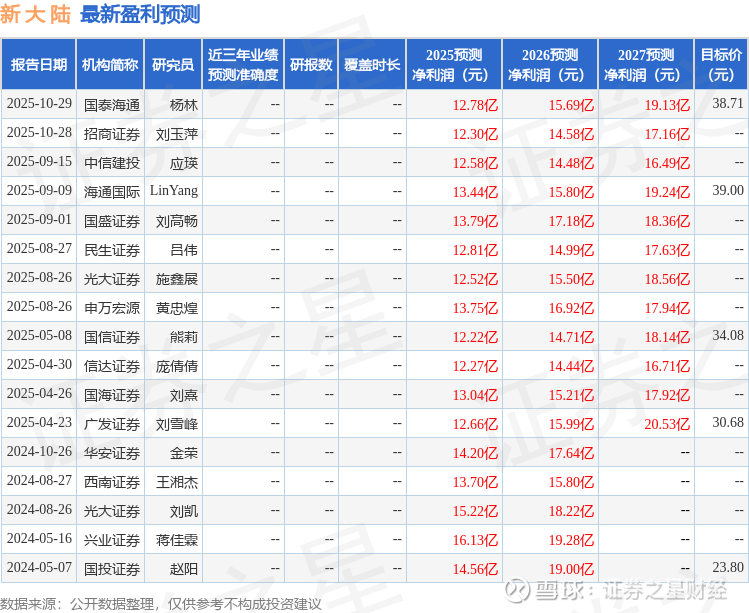Select institution 中信建投
749x613 pixels.
coord(112,163)
